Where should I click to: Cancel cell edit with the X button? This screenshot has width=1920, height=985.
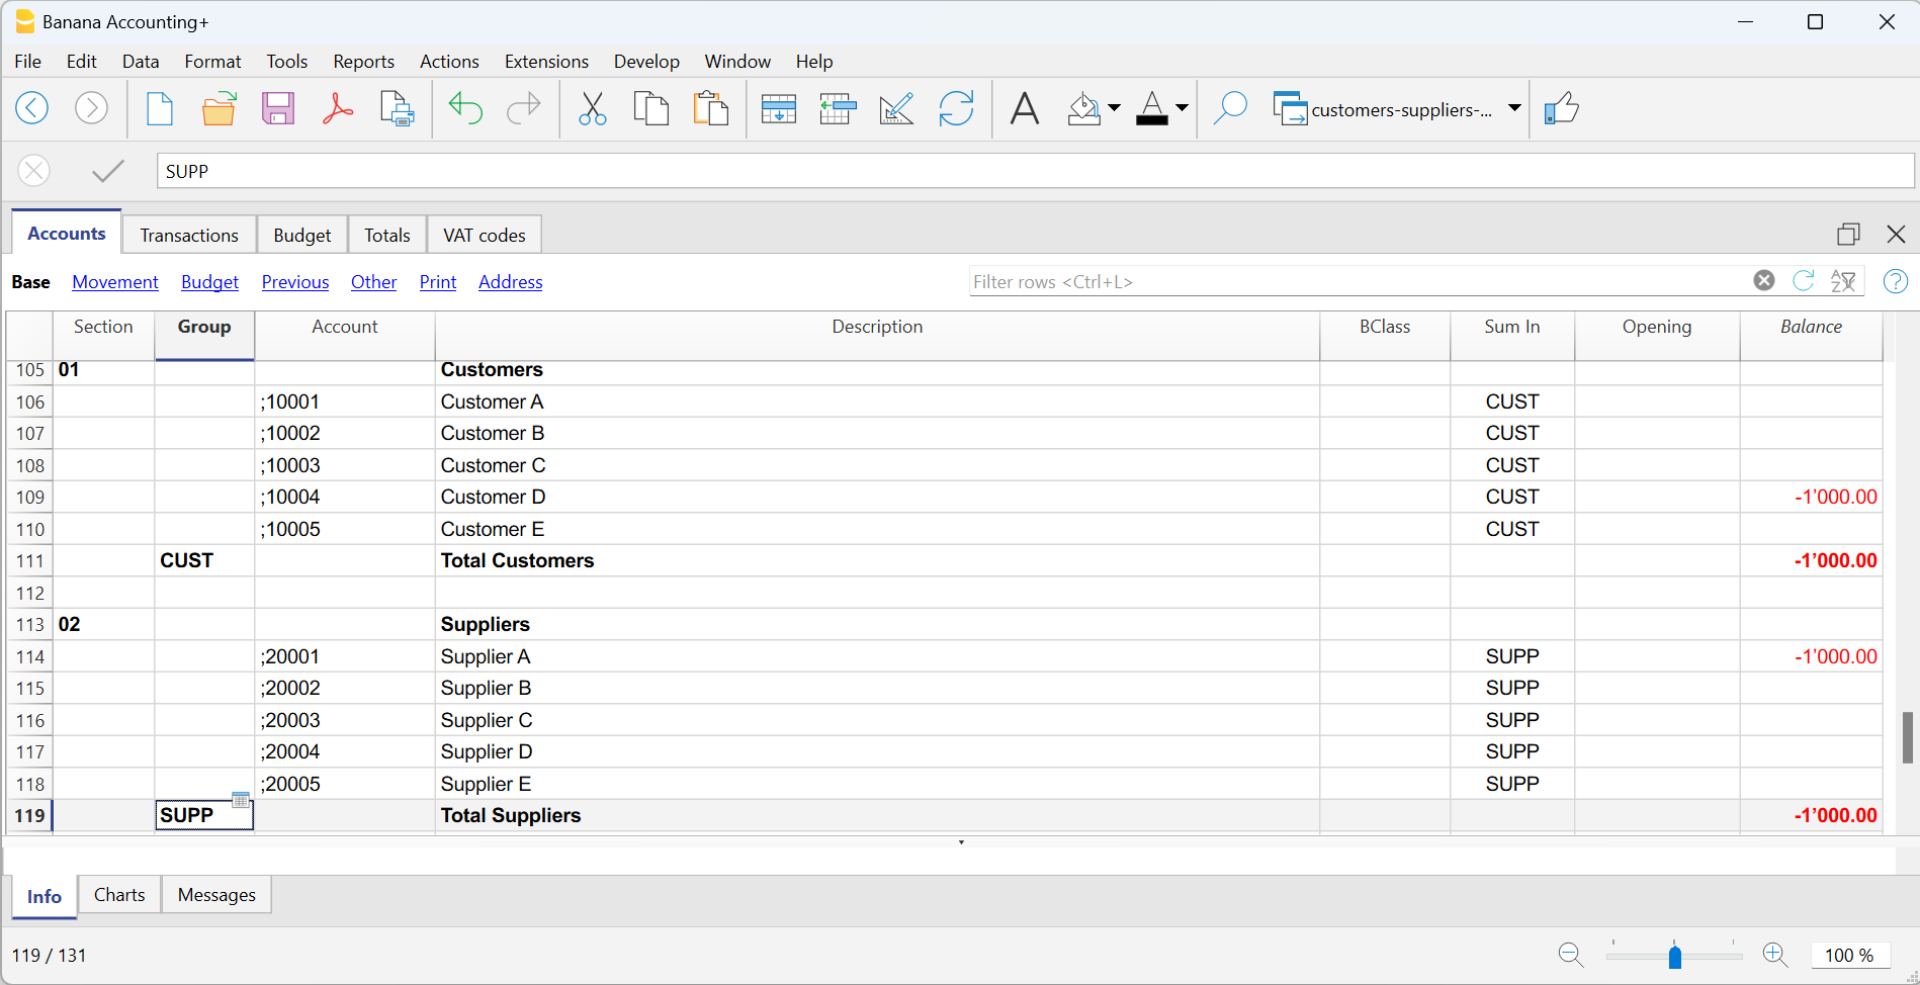click(x=34, y=171)
